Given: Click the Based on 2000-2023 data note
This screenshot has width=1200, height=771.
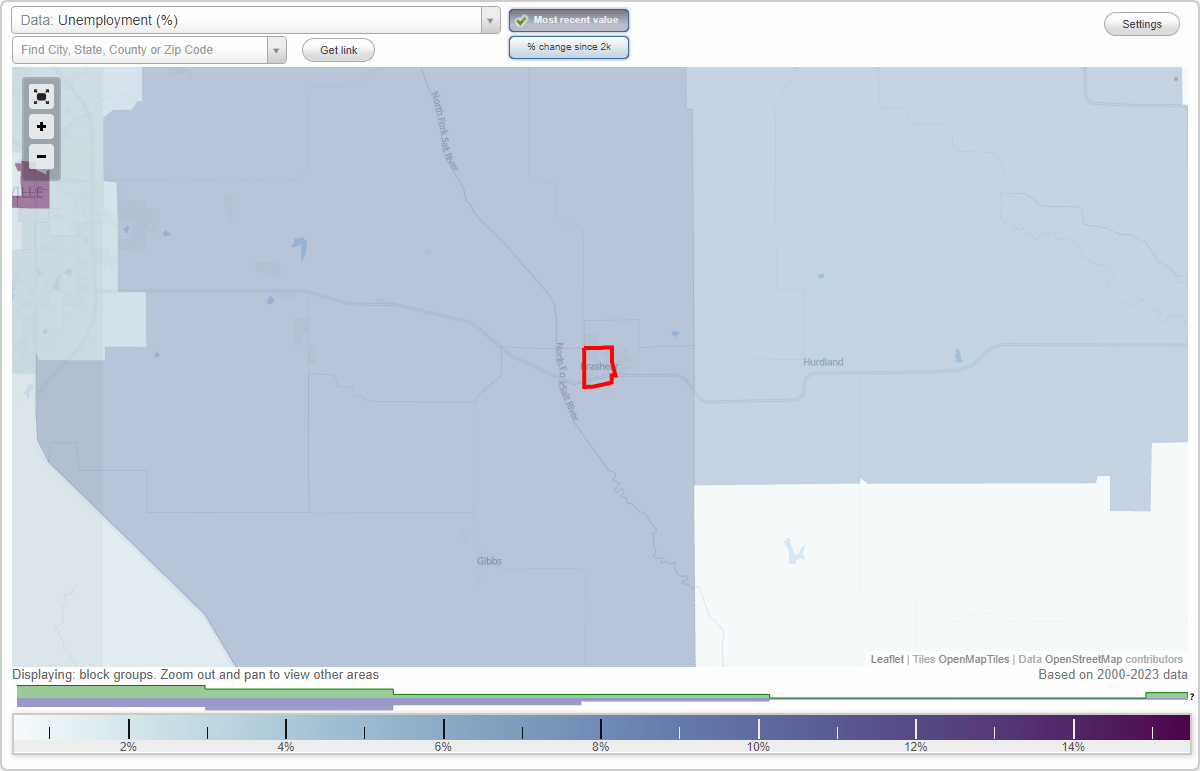Looking at the screenshot, I should pos(1113,675).
